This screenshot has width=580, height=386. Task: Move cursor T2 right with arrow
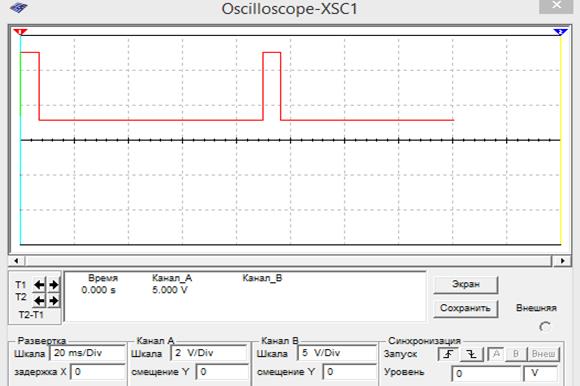54,301
